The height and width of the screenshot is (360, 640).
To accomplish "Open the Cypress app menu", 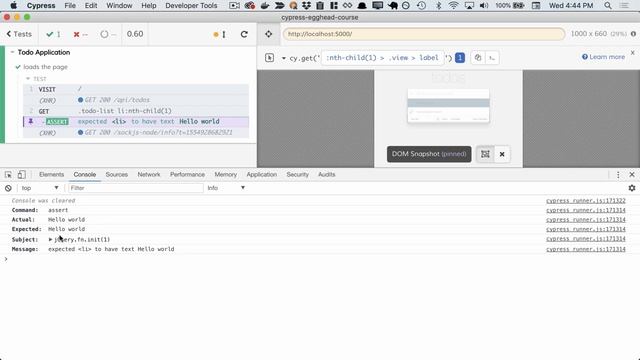I will 41,6.
